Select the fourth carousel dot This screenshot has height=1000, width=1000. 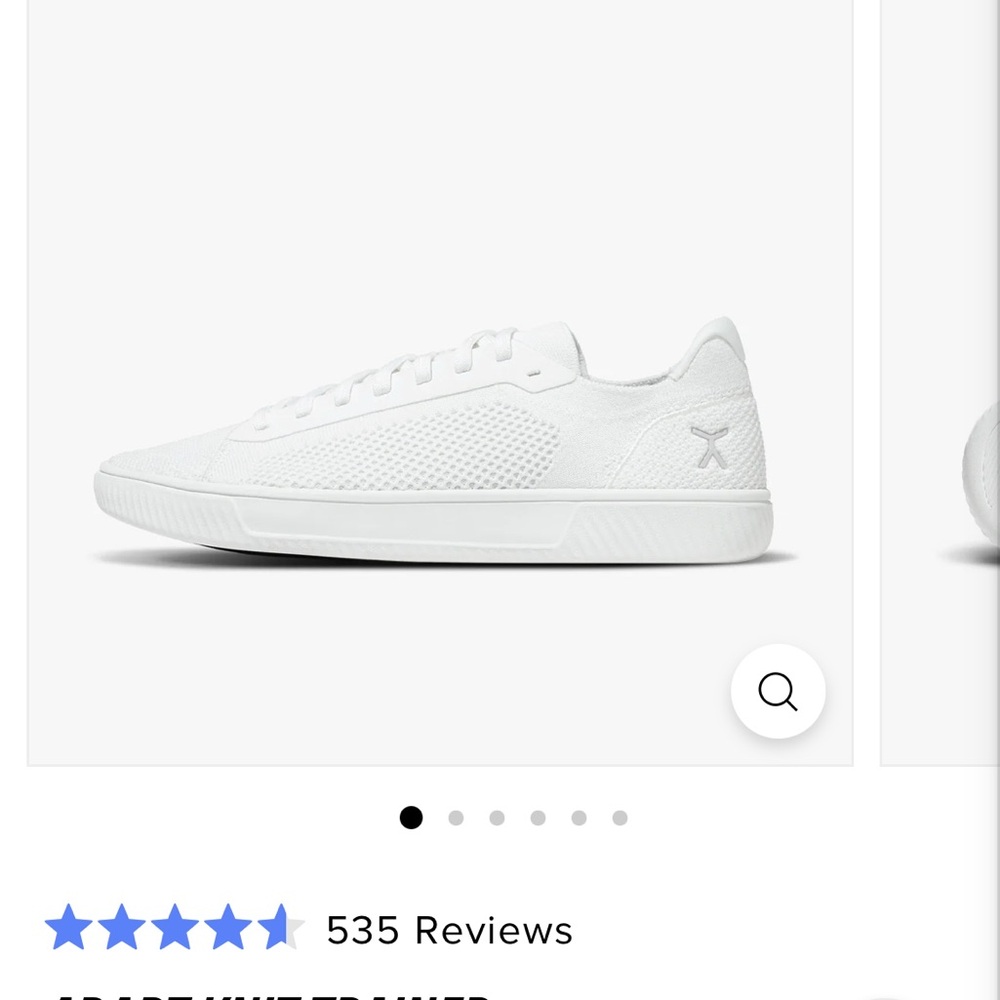coord(539,818)
